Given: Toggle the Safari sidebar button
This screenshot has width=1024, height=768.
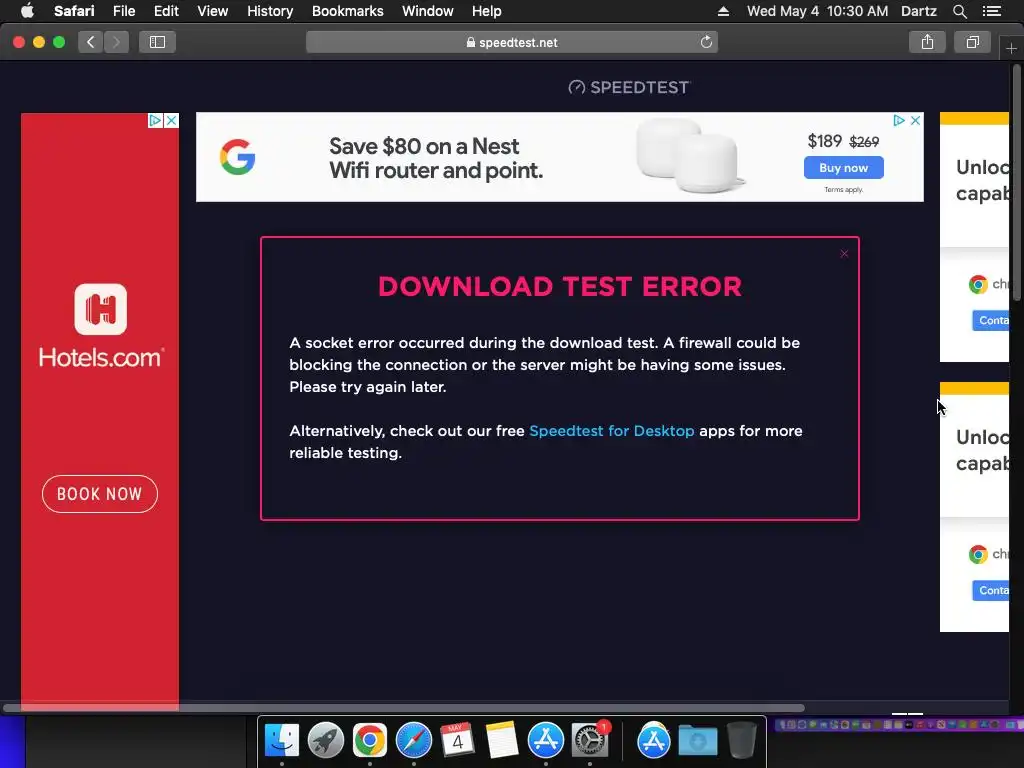Looking at the screenshot, I should (157, 42).
